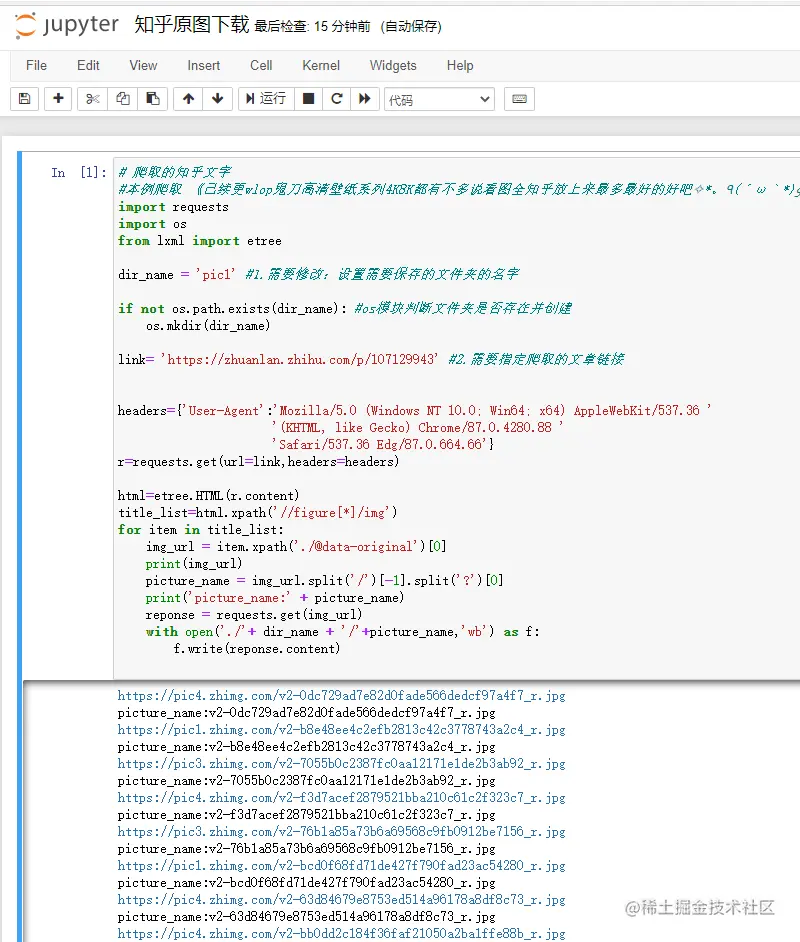Open output link ending f3d7acef2879521bba210c61c2f323c7_r.jpg

(342, 798)
